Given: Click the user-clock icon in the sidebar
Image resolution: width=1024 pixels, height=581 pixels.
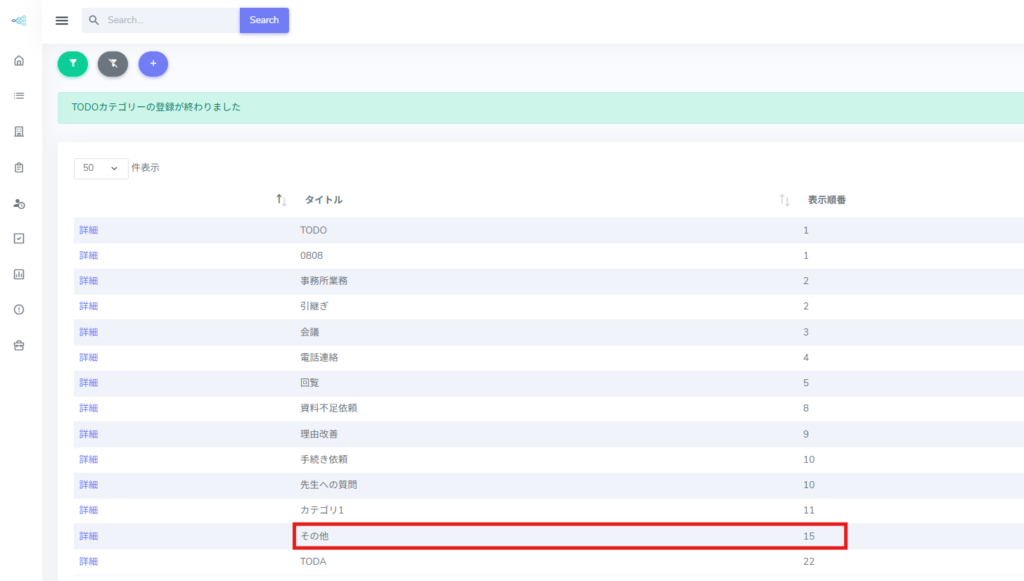Looking at the screenshot, I should coord(18,203).
